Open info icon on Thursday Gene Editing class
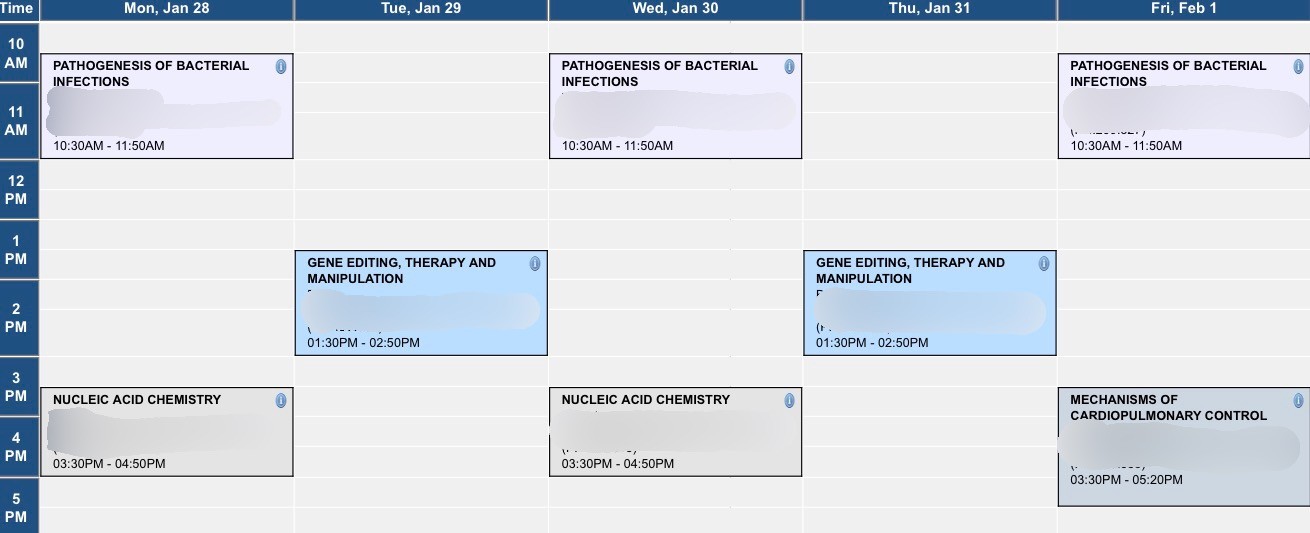This screenshot has height=533, width=1310. pos(1044,263)
